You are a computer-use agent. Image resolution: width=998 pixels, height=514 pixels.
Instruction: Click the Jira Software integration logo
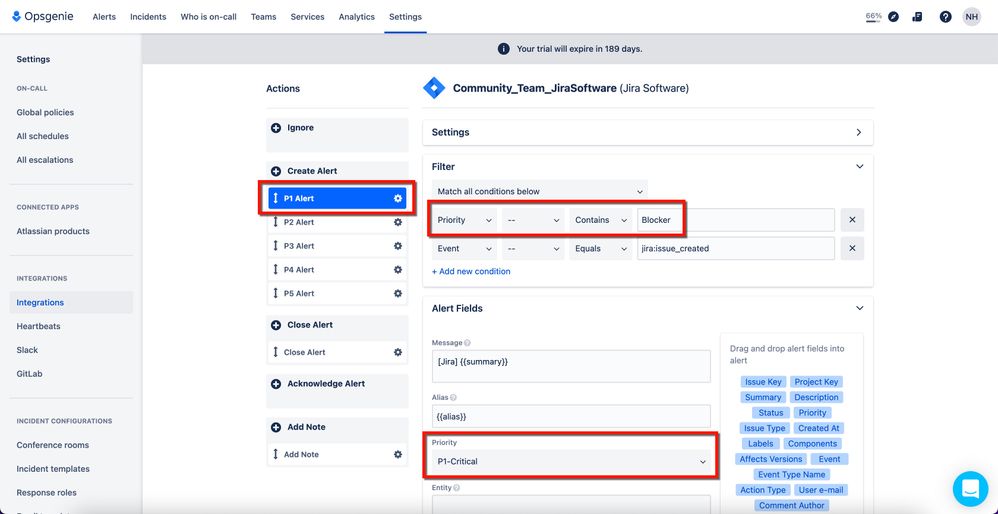[434, 88]
